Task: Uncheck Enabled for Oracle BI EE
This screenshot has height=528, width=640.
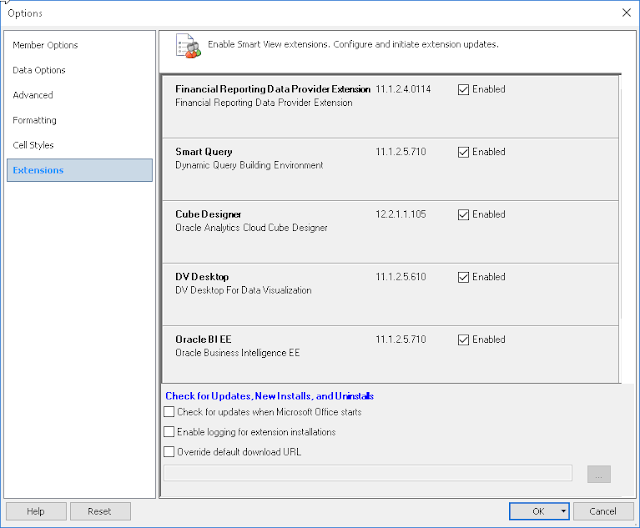Action: (x=463, y=339)
